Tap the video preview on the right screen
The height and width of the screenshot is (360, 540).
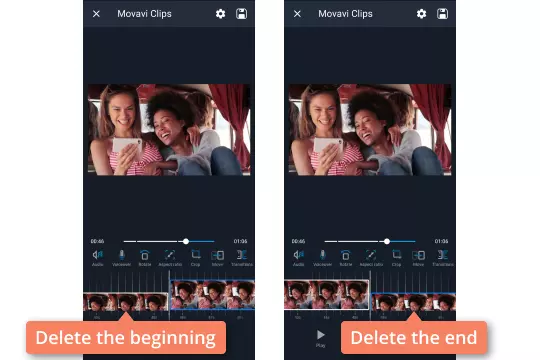pyautogui.click(x=370, y=130)
